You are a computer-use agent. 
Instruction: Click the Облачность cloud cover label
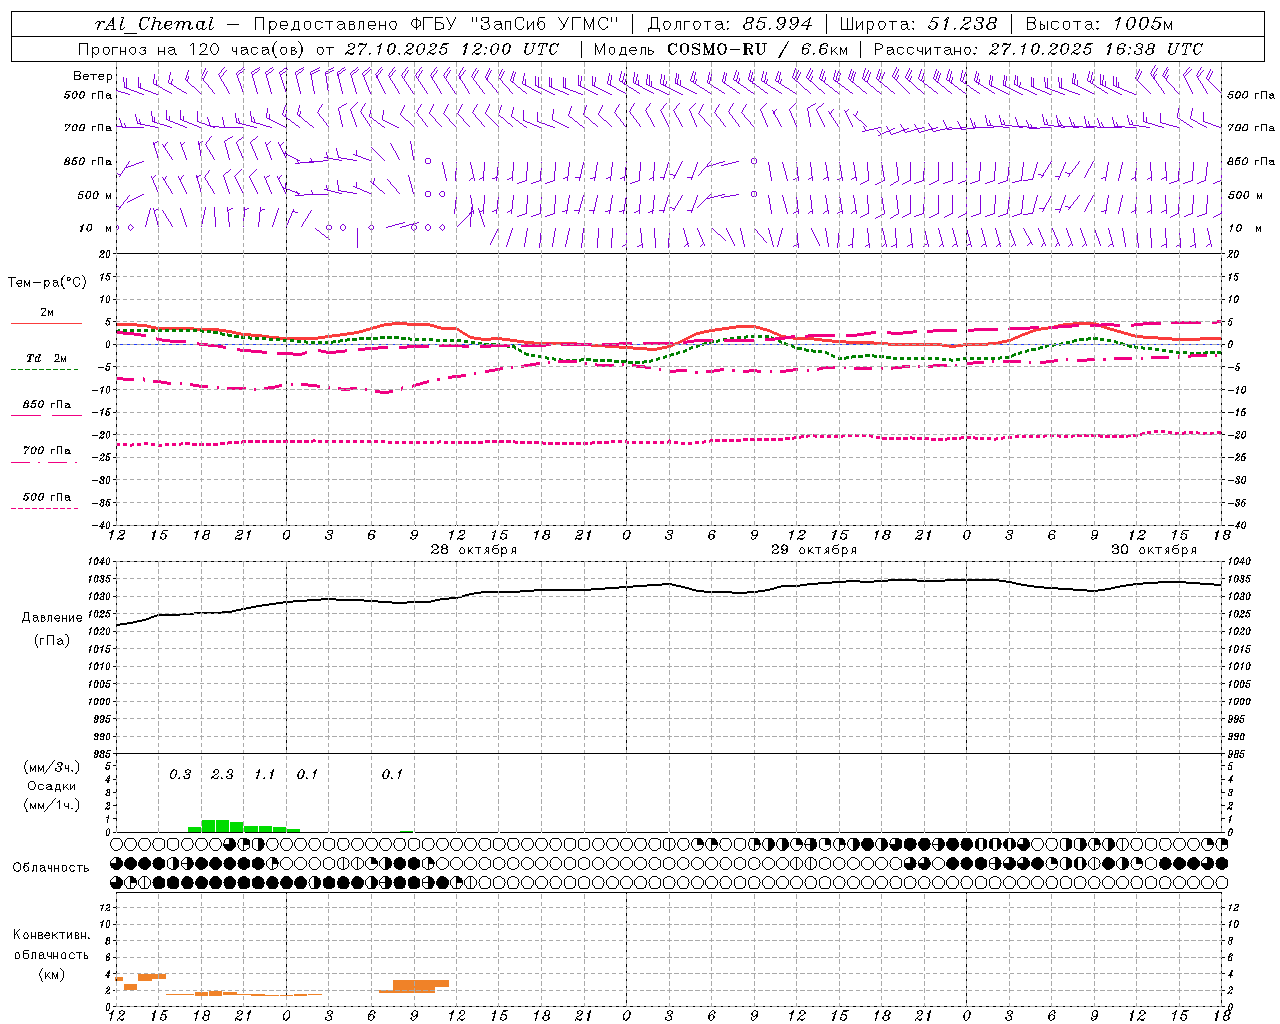(x=51, y=868)
